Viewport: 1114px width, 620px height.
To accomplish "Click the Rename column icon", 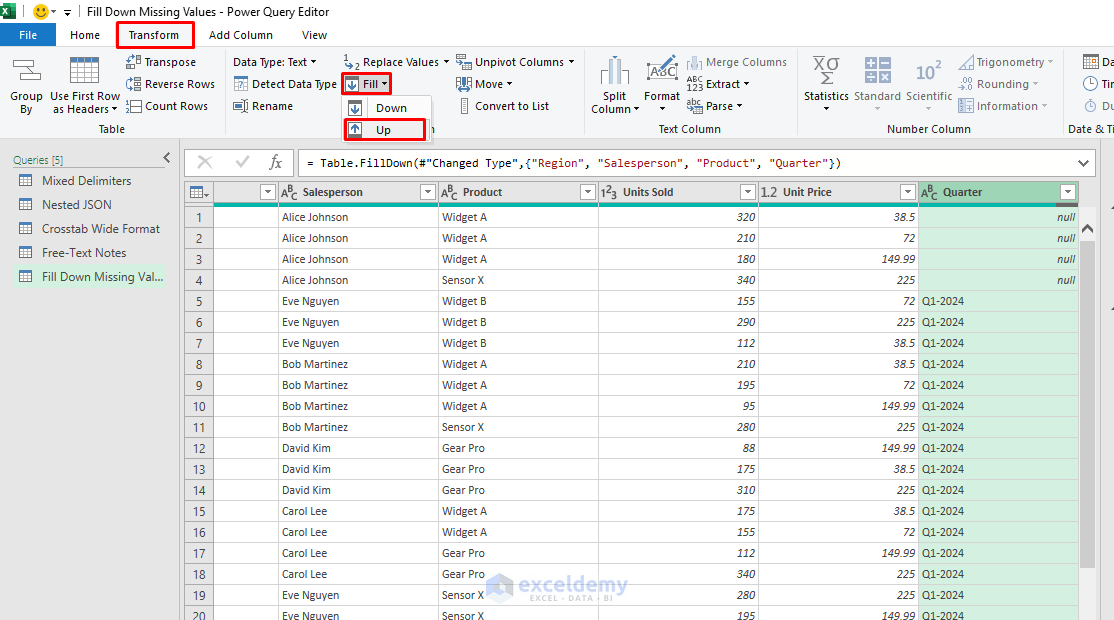I will tap(241, 106).
